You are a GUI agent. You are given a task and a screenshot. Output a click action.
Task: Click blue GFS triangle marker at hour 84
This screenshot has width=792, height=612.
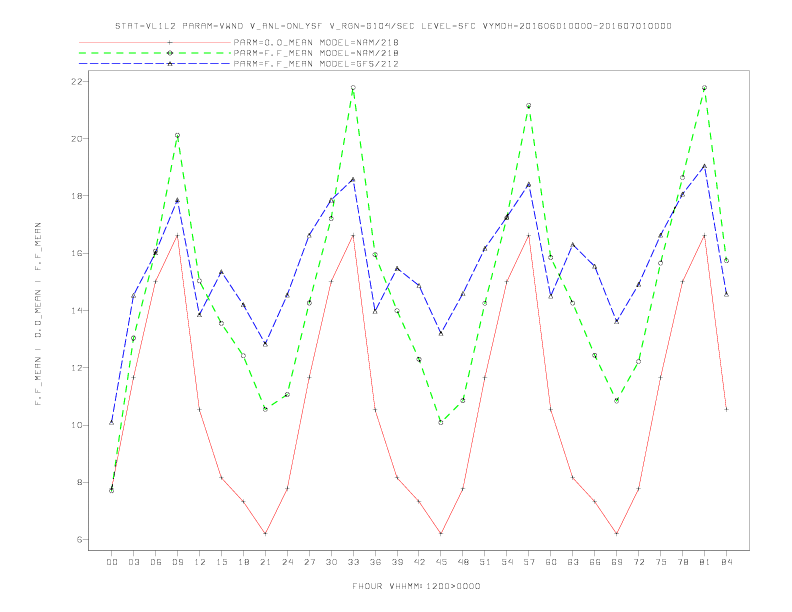point(727,294)
